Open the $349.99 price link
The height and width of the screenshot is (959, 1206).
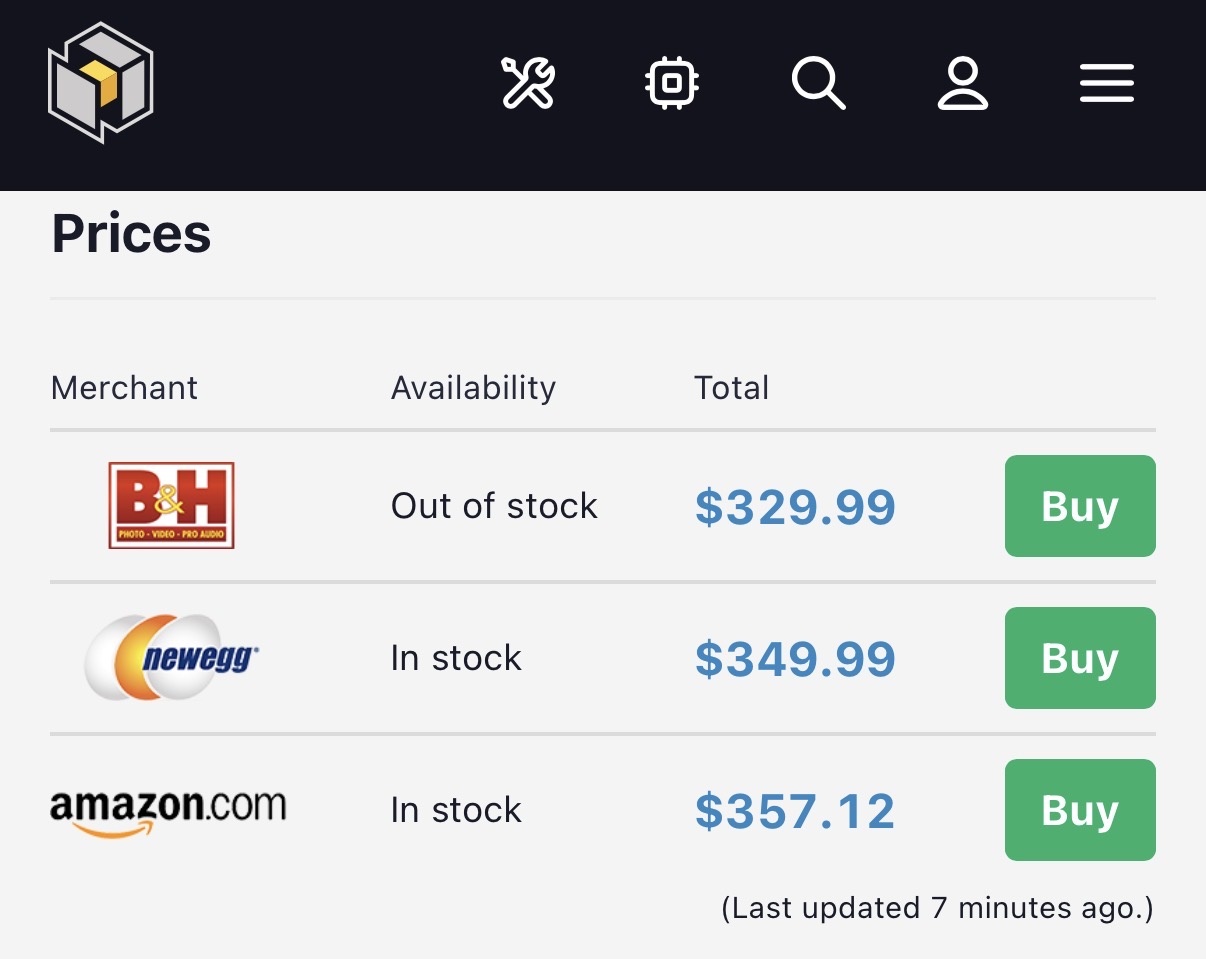pos(795,659)
